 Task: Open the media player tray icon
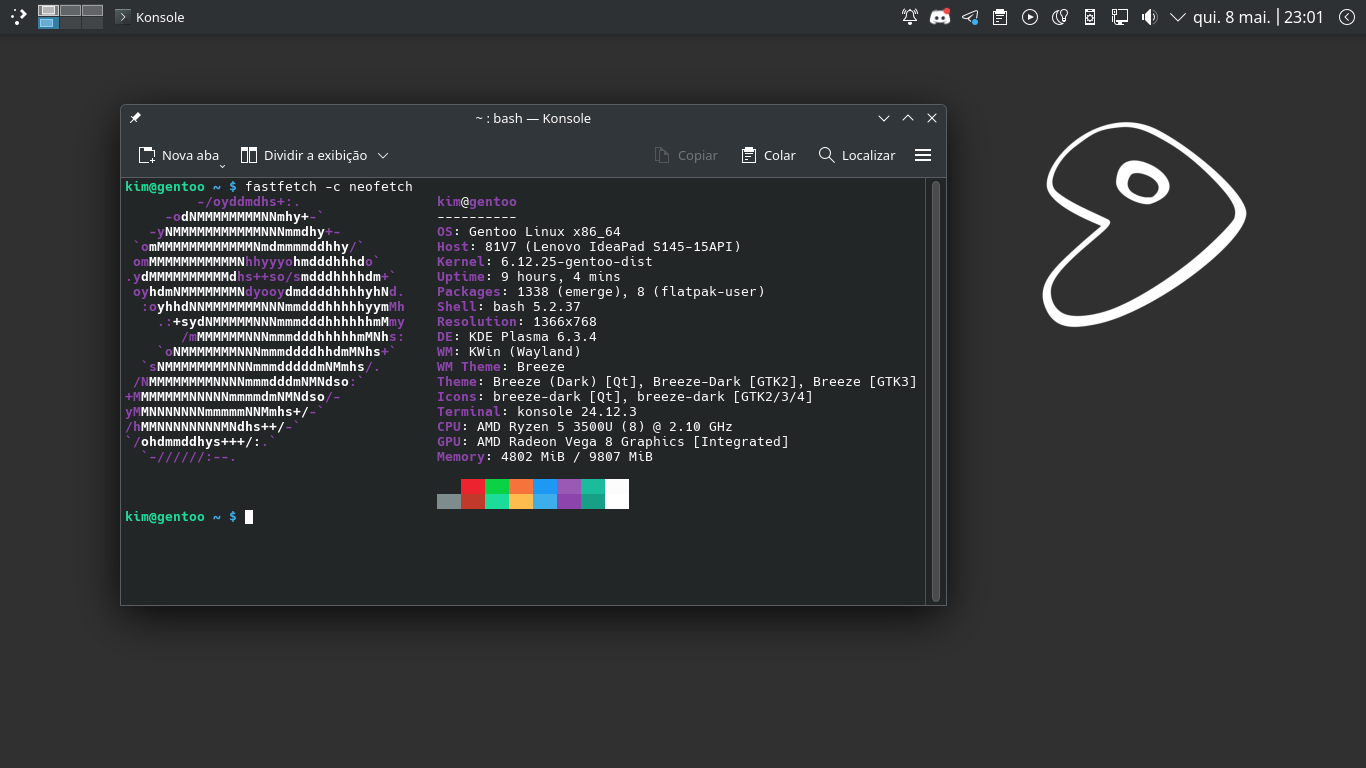(1030, 17)
